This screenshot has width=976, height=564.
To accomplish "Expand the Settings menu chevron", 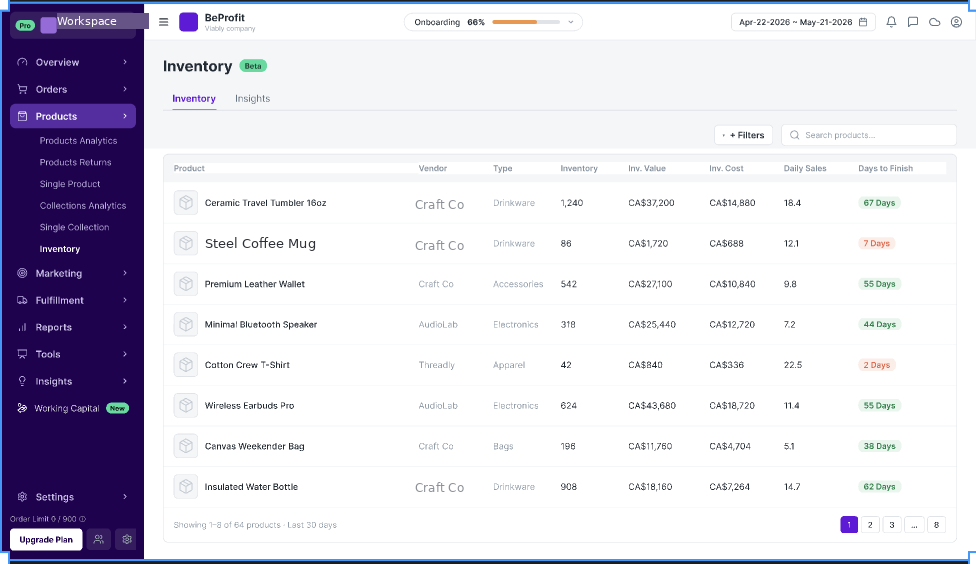I will coord(125,497).
